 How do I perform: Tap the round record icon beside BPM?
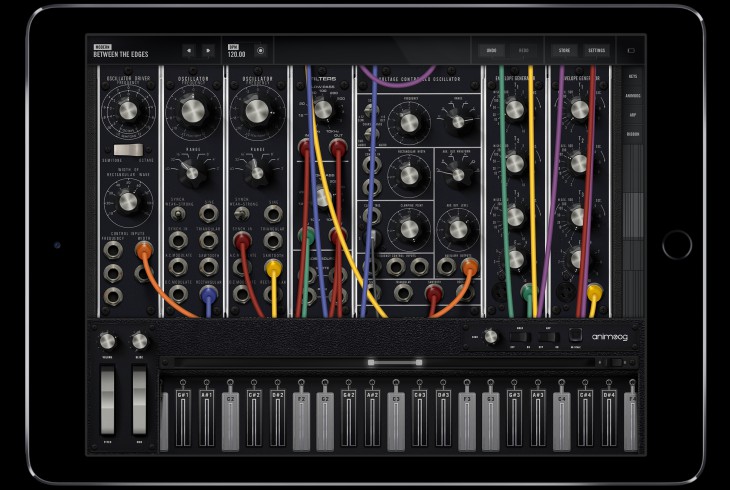coord(261,50)
